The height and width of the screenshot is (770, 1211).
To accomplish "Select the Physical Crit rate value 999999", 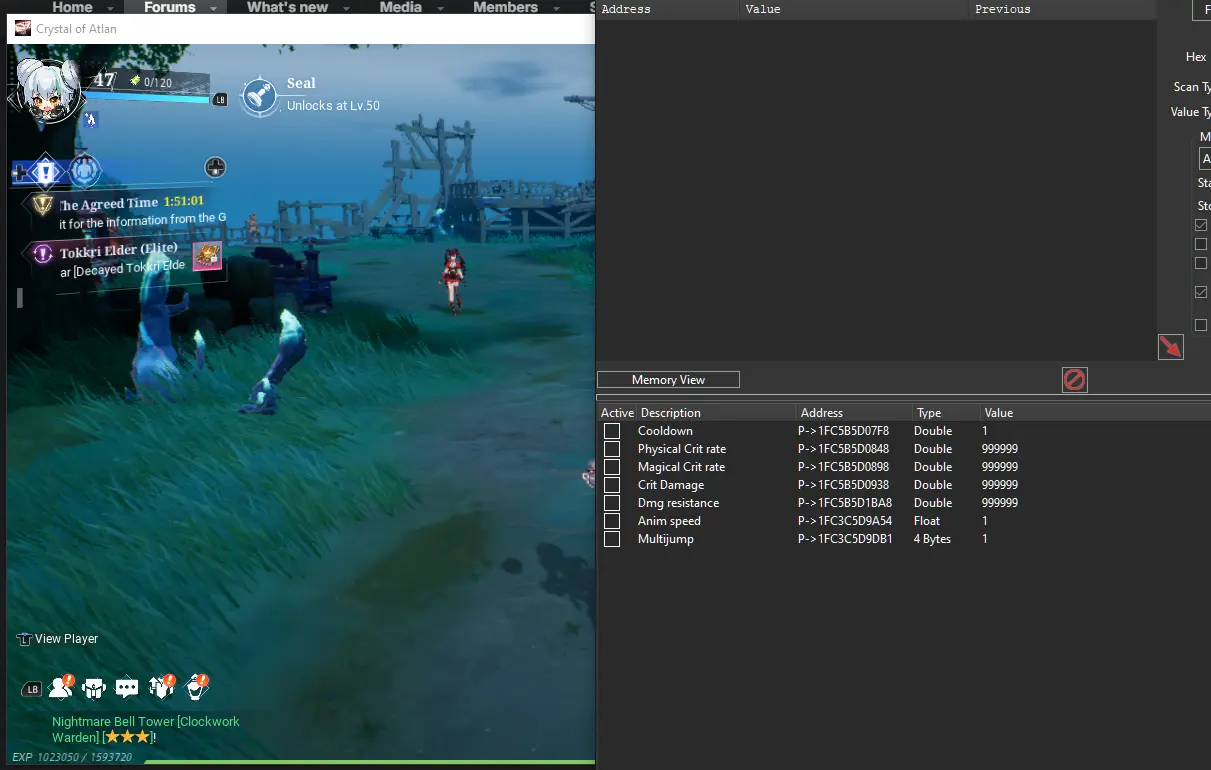I will 1000,449.
